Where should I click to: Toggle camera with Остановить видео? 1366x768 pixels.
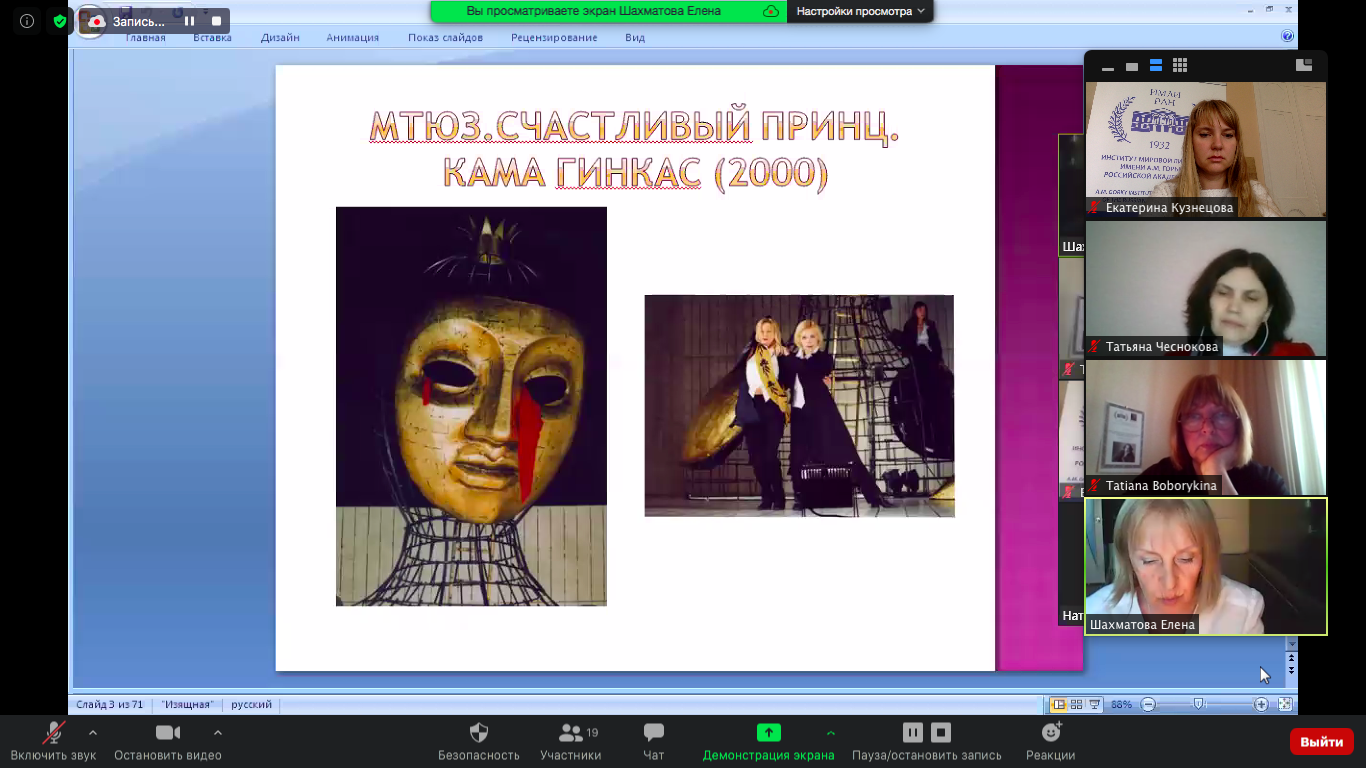pyautogui.click(x=168, y=741)
